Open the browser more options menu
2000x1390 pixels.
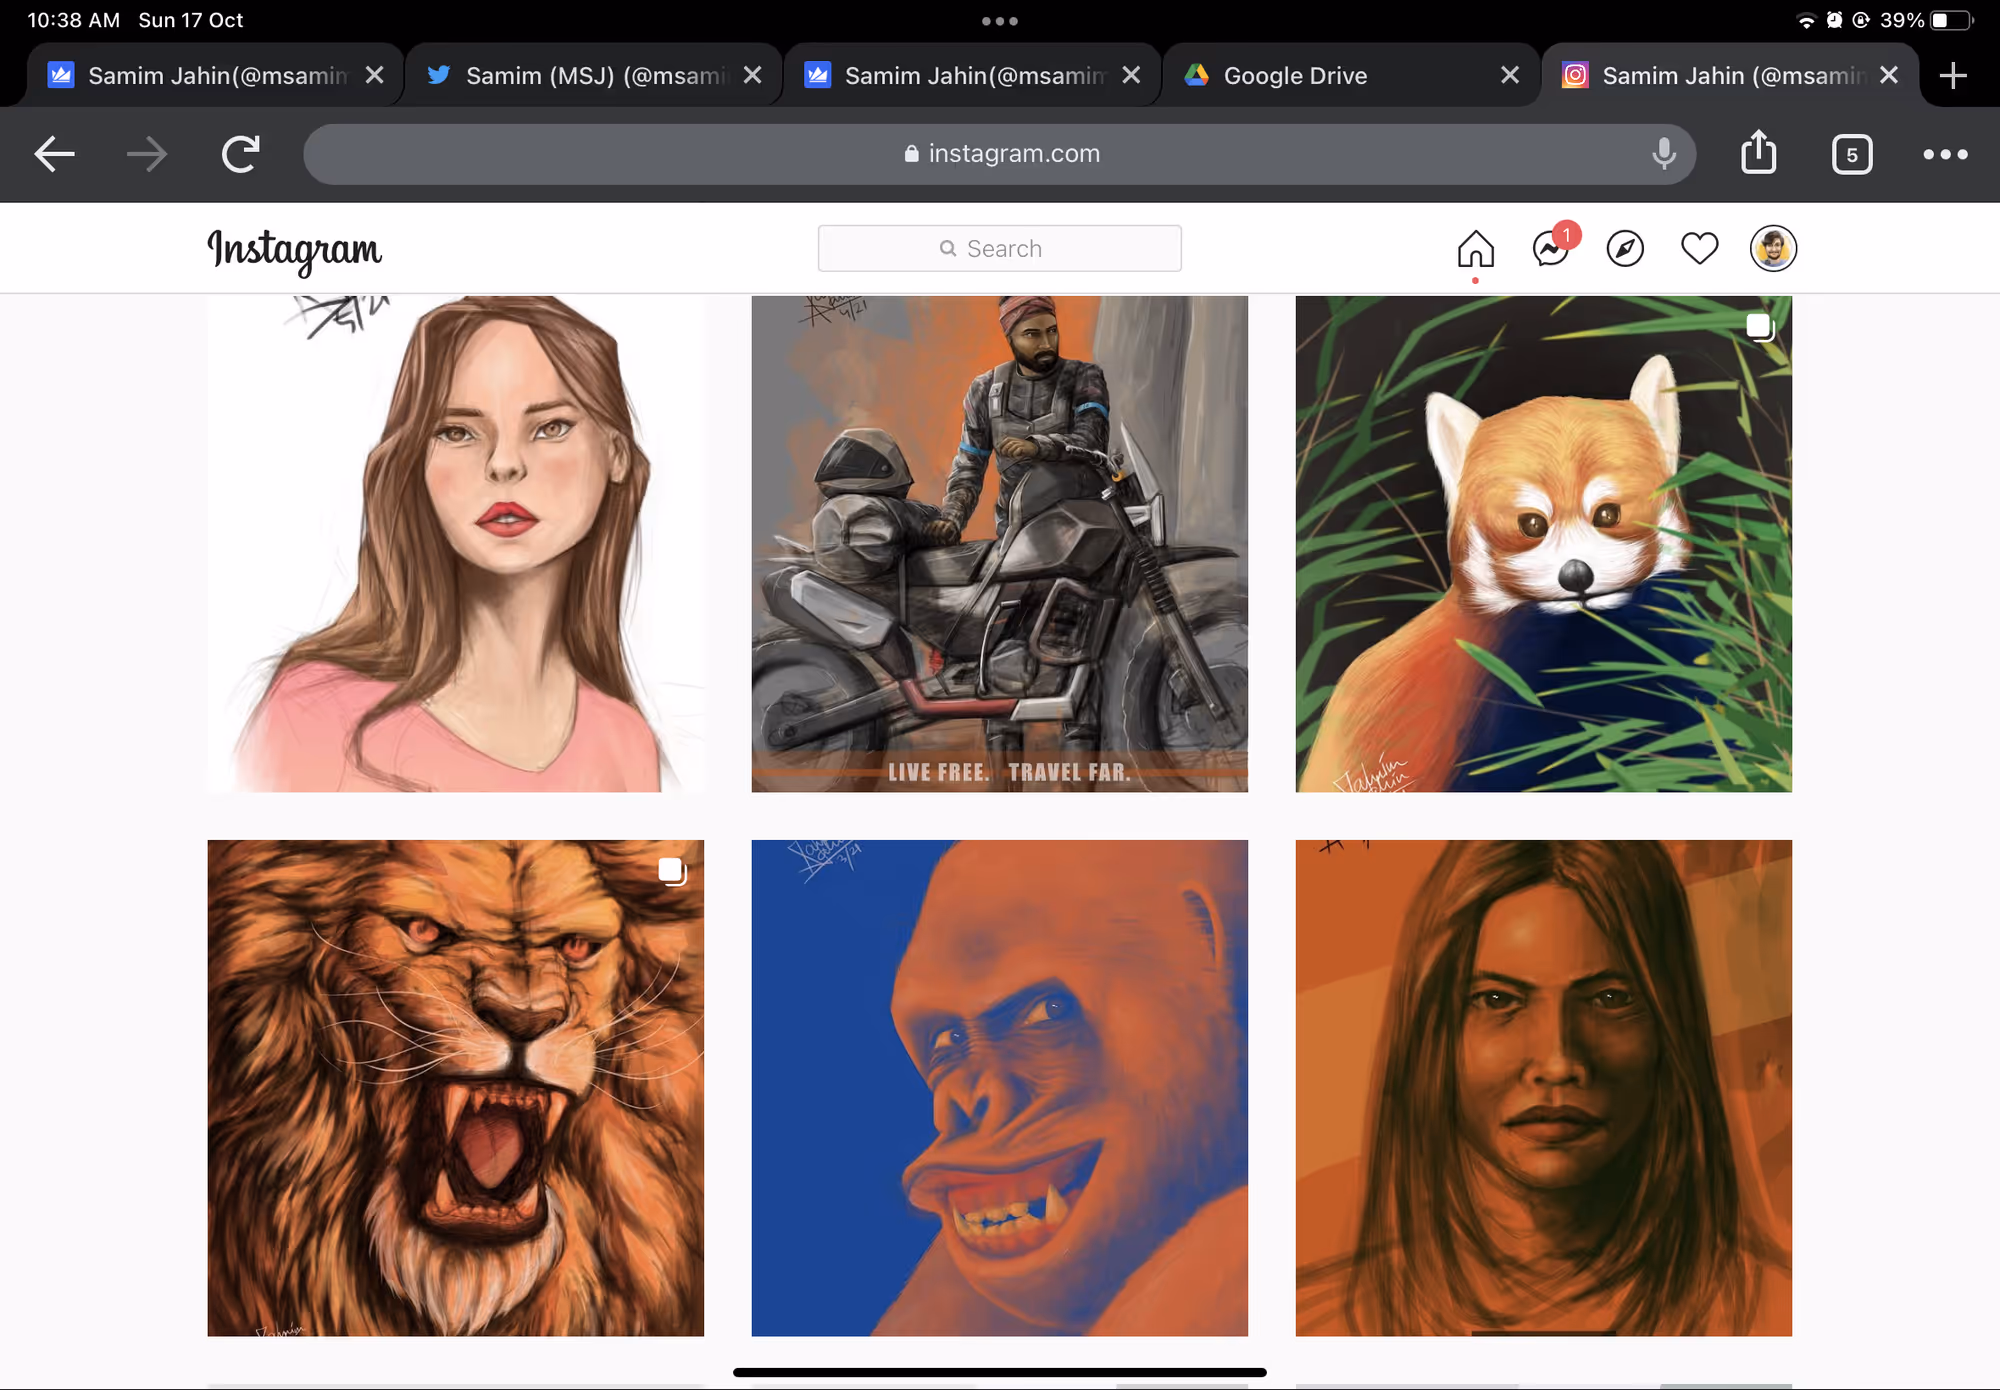click(1945, 154)
